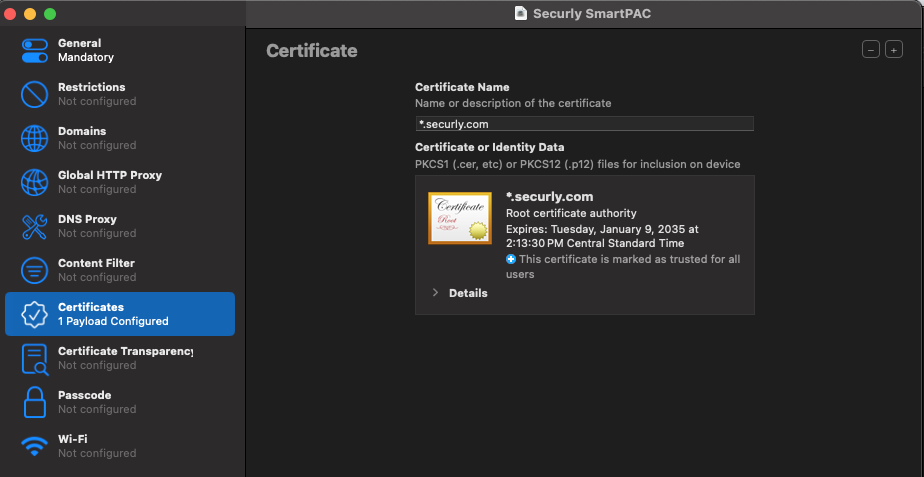924x477 pixels.
Task: Click the marked as trusted text
Action: point(623,267)
